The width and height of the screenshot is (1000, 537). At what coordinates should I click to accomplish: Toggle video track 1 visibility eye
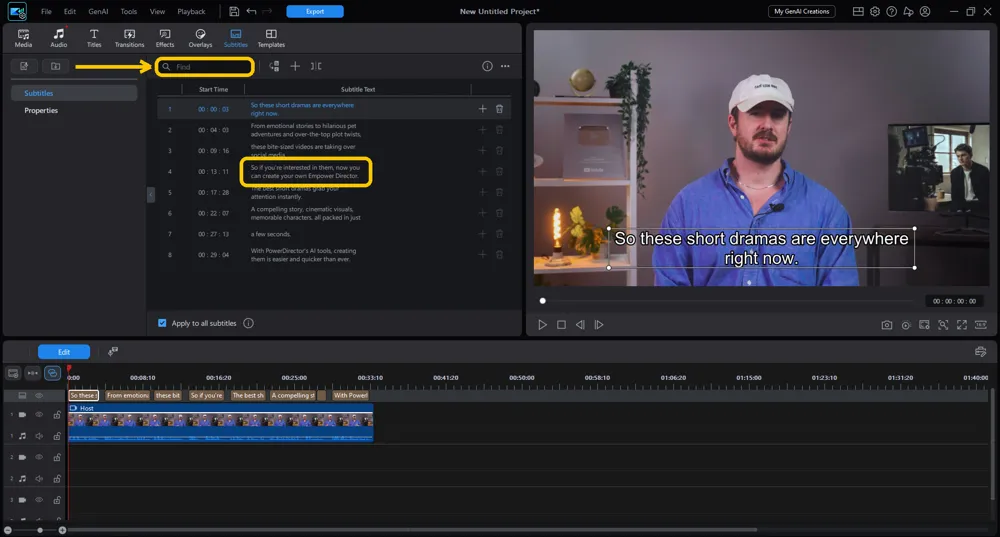coord(39,415)
